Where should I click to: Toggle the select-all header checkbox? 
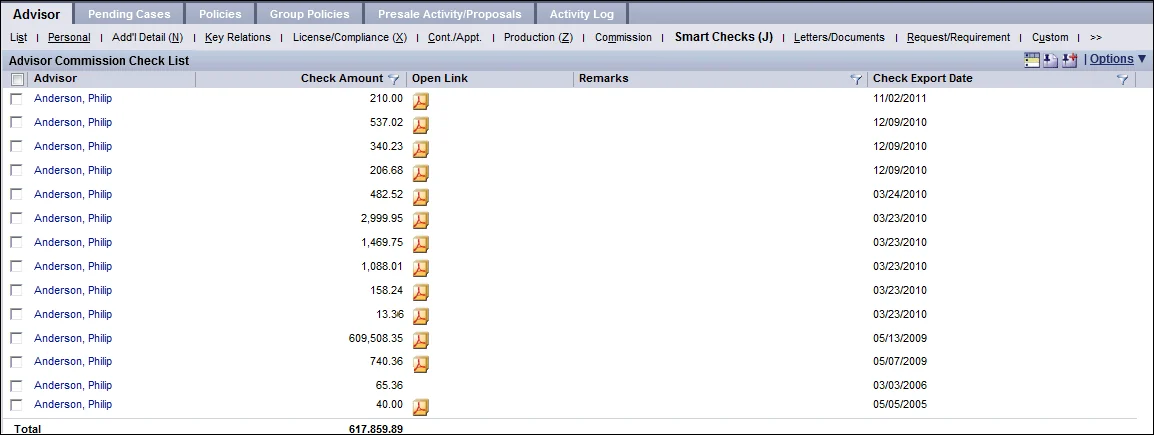[x=17, y=79]
